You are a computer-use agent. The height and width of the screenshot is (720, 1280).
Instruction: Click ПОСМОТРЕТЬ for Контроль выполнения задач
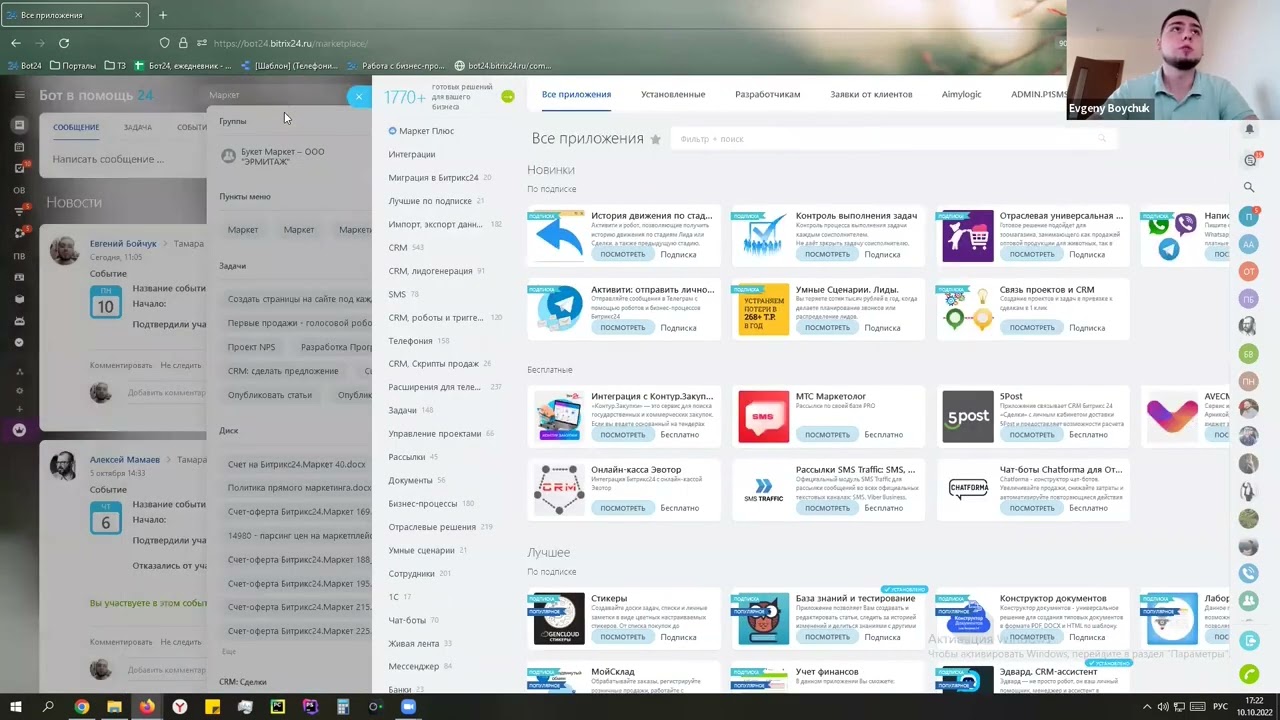[827, 254]
